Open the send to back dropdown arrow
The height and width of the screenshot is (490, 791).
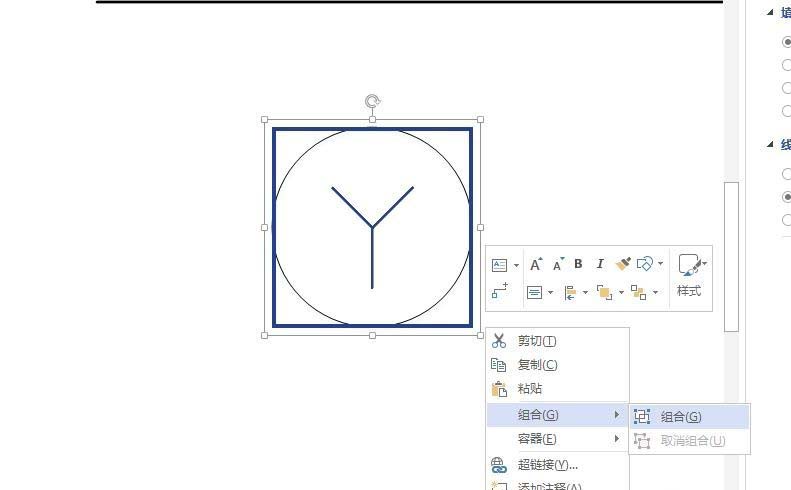tap(655, 292)
